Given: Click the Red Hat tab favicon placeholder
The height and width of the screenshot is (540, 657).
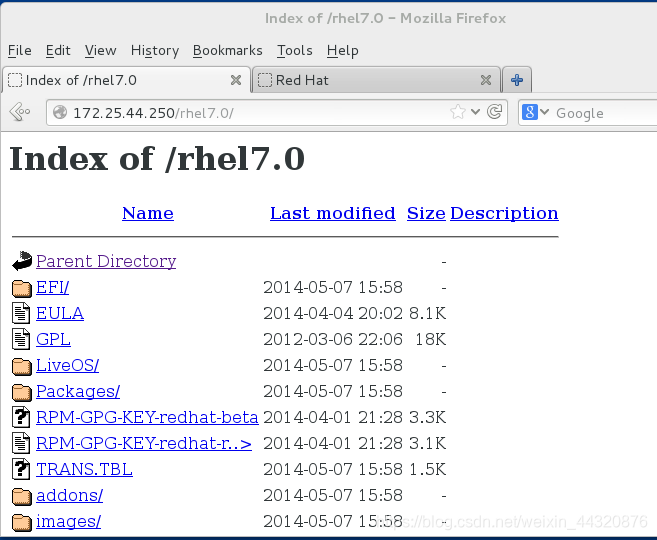Looking at the screenshot, I should (x=265, y=80).
